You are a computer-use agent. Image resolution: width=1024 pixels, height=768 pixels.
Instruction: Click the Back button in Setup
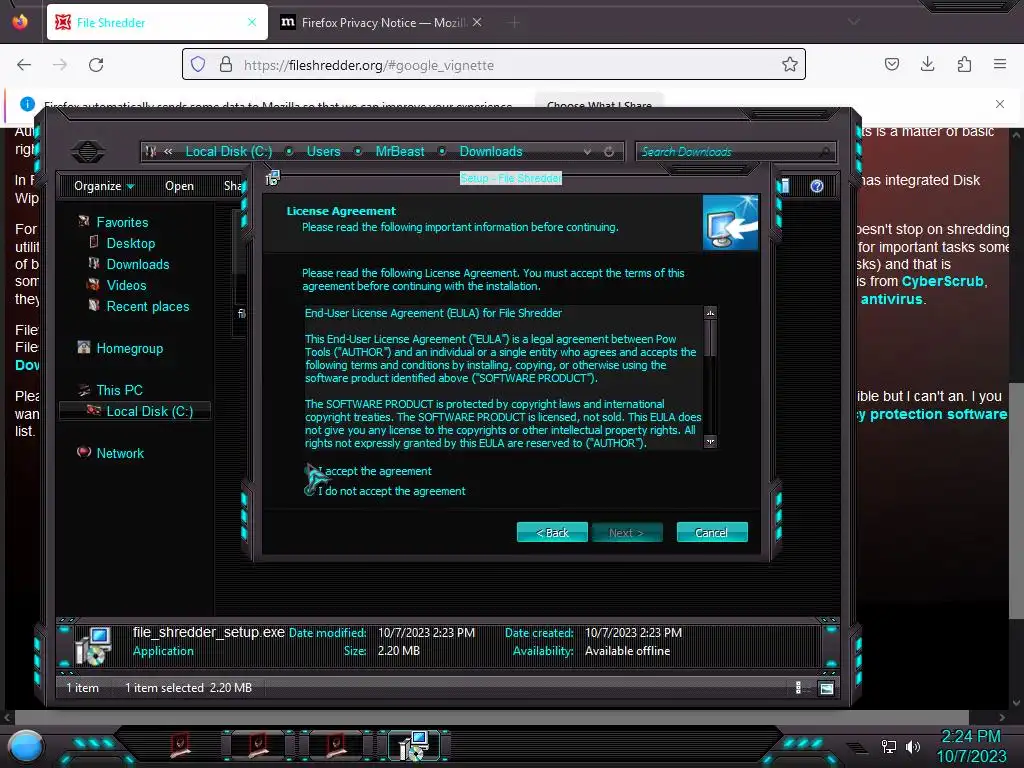point(552,532)
